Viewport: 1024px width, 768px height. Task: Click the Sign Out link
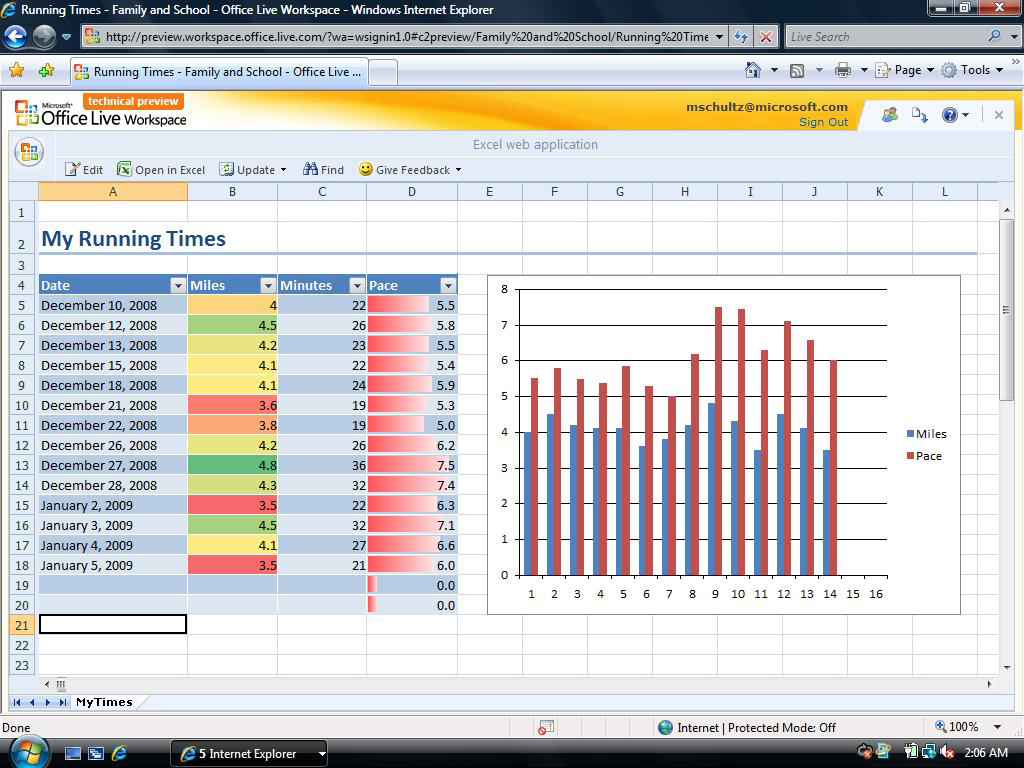tap(823, 122)
